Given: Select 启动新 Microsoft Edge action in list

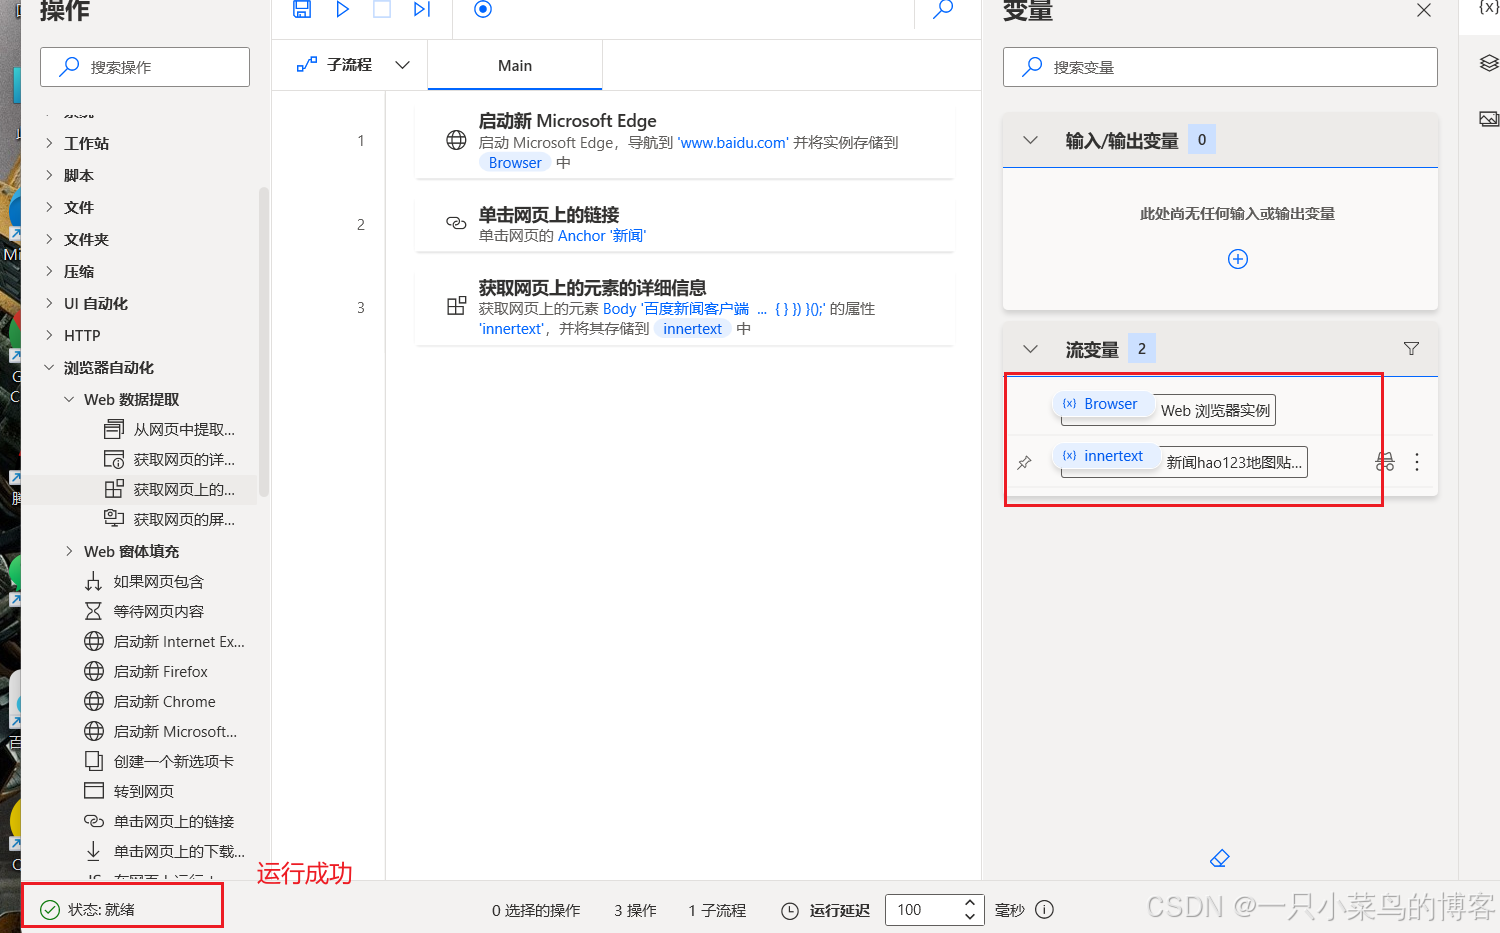Looking at the screenshot, I should coord(160,731).
